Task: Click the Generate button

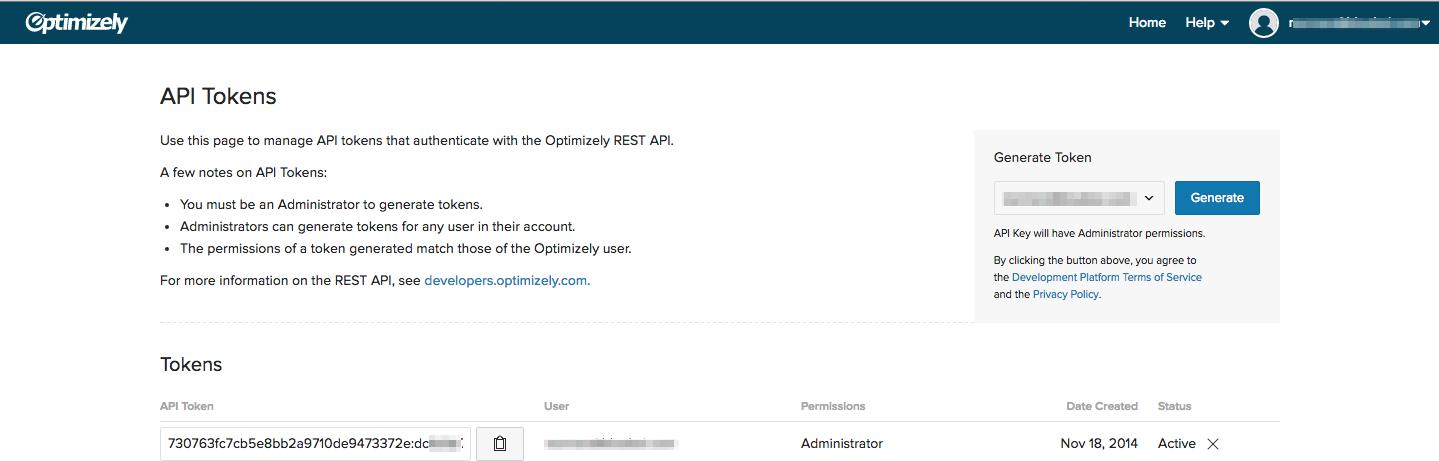Action: (x=1217, y=198)
